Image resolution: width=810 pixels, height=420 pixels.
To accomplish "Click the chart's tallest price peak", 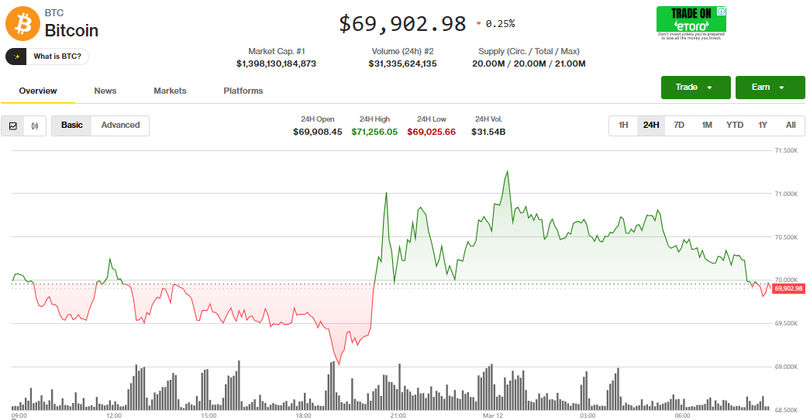I will click(508, 172).
